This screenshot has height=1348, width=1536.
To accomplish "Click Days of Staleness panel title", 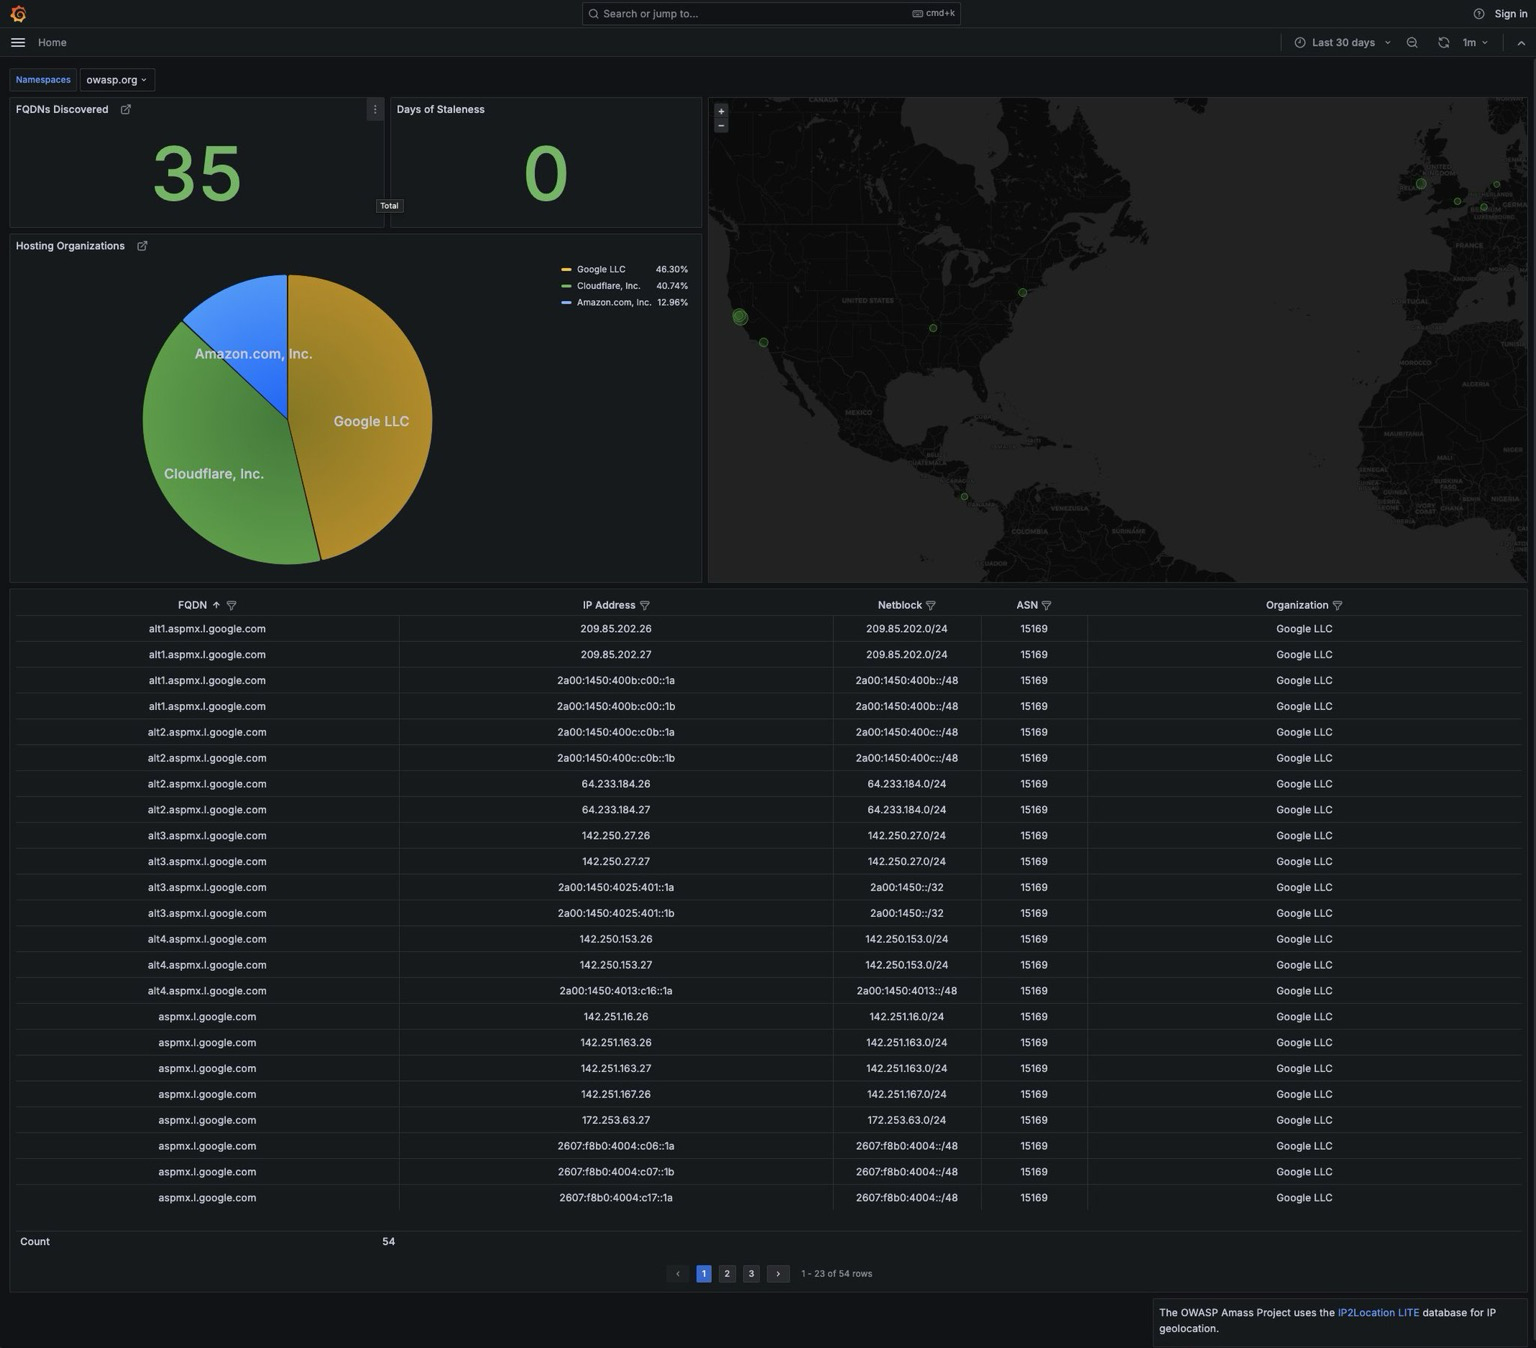I will (x=440, y=110).
